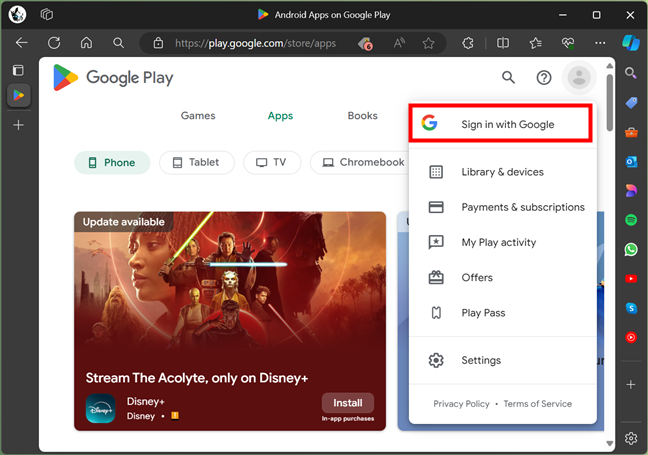
Task: Open Skype in the sidebar
Action: (x=631, y=308)
